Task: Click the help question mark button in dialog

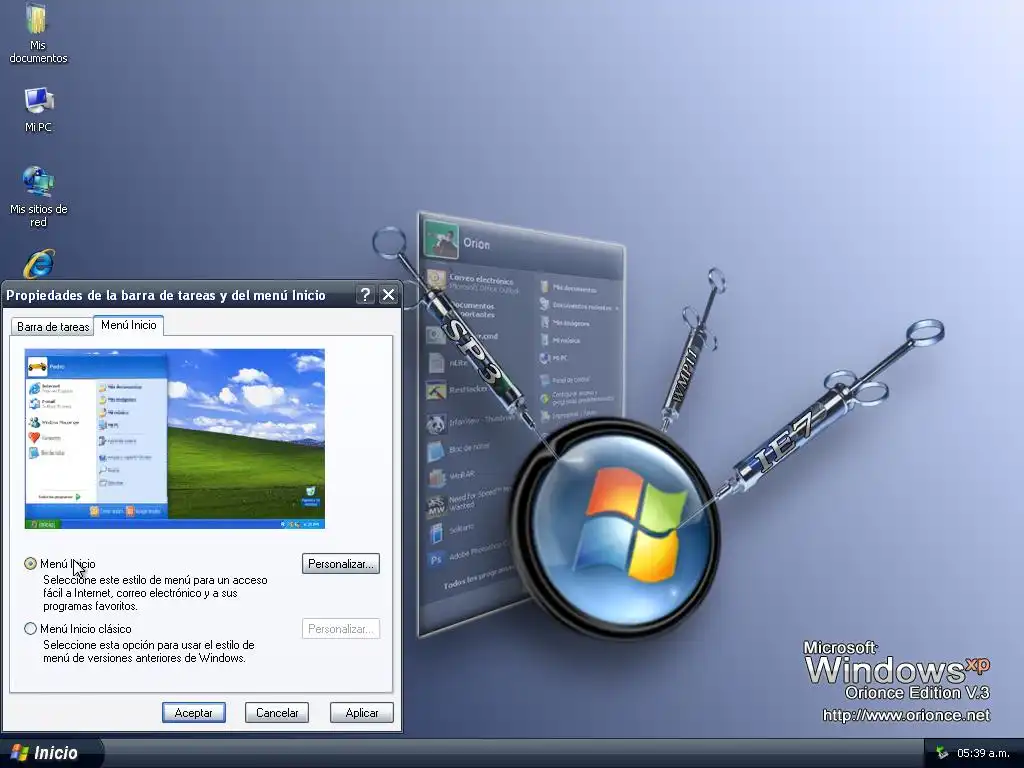Action: (x=366, y=295)
